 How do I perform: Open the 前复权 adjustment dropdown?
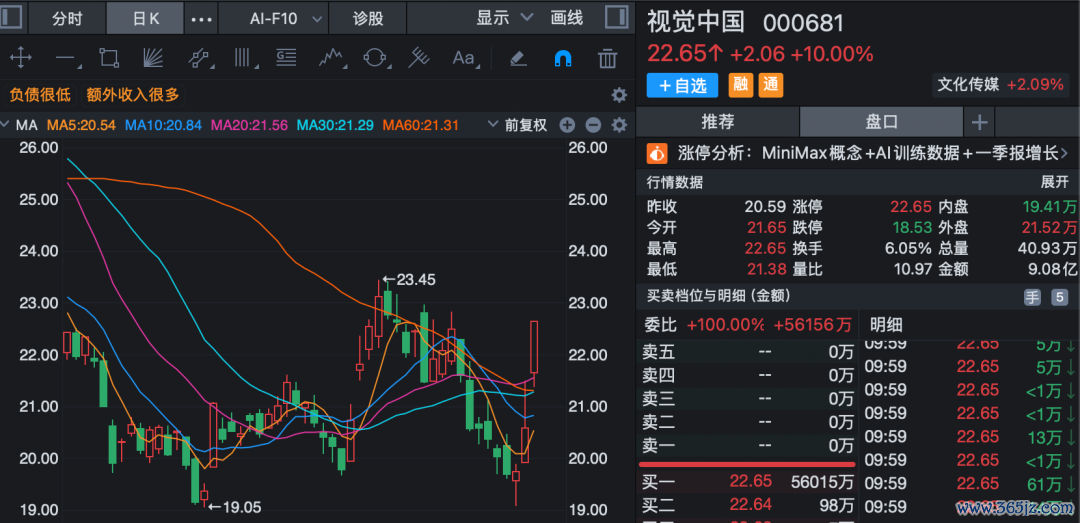(517, 125)
